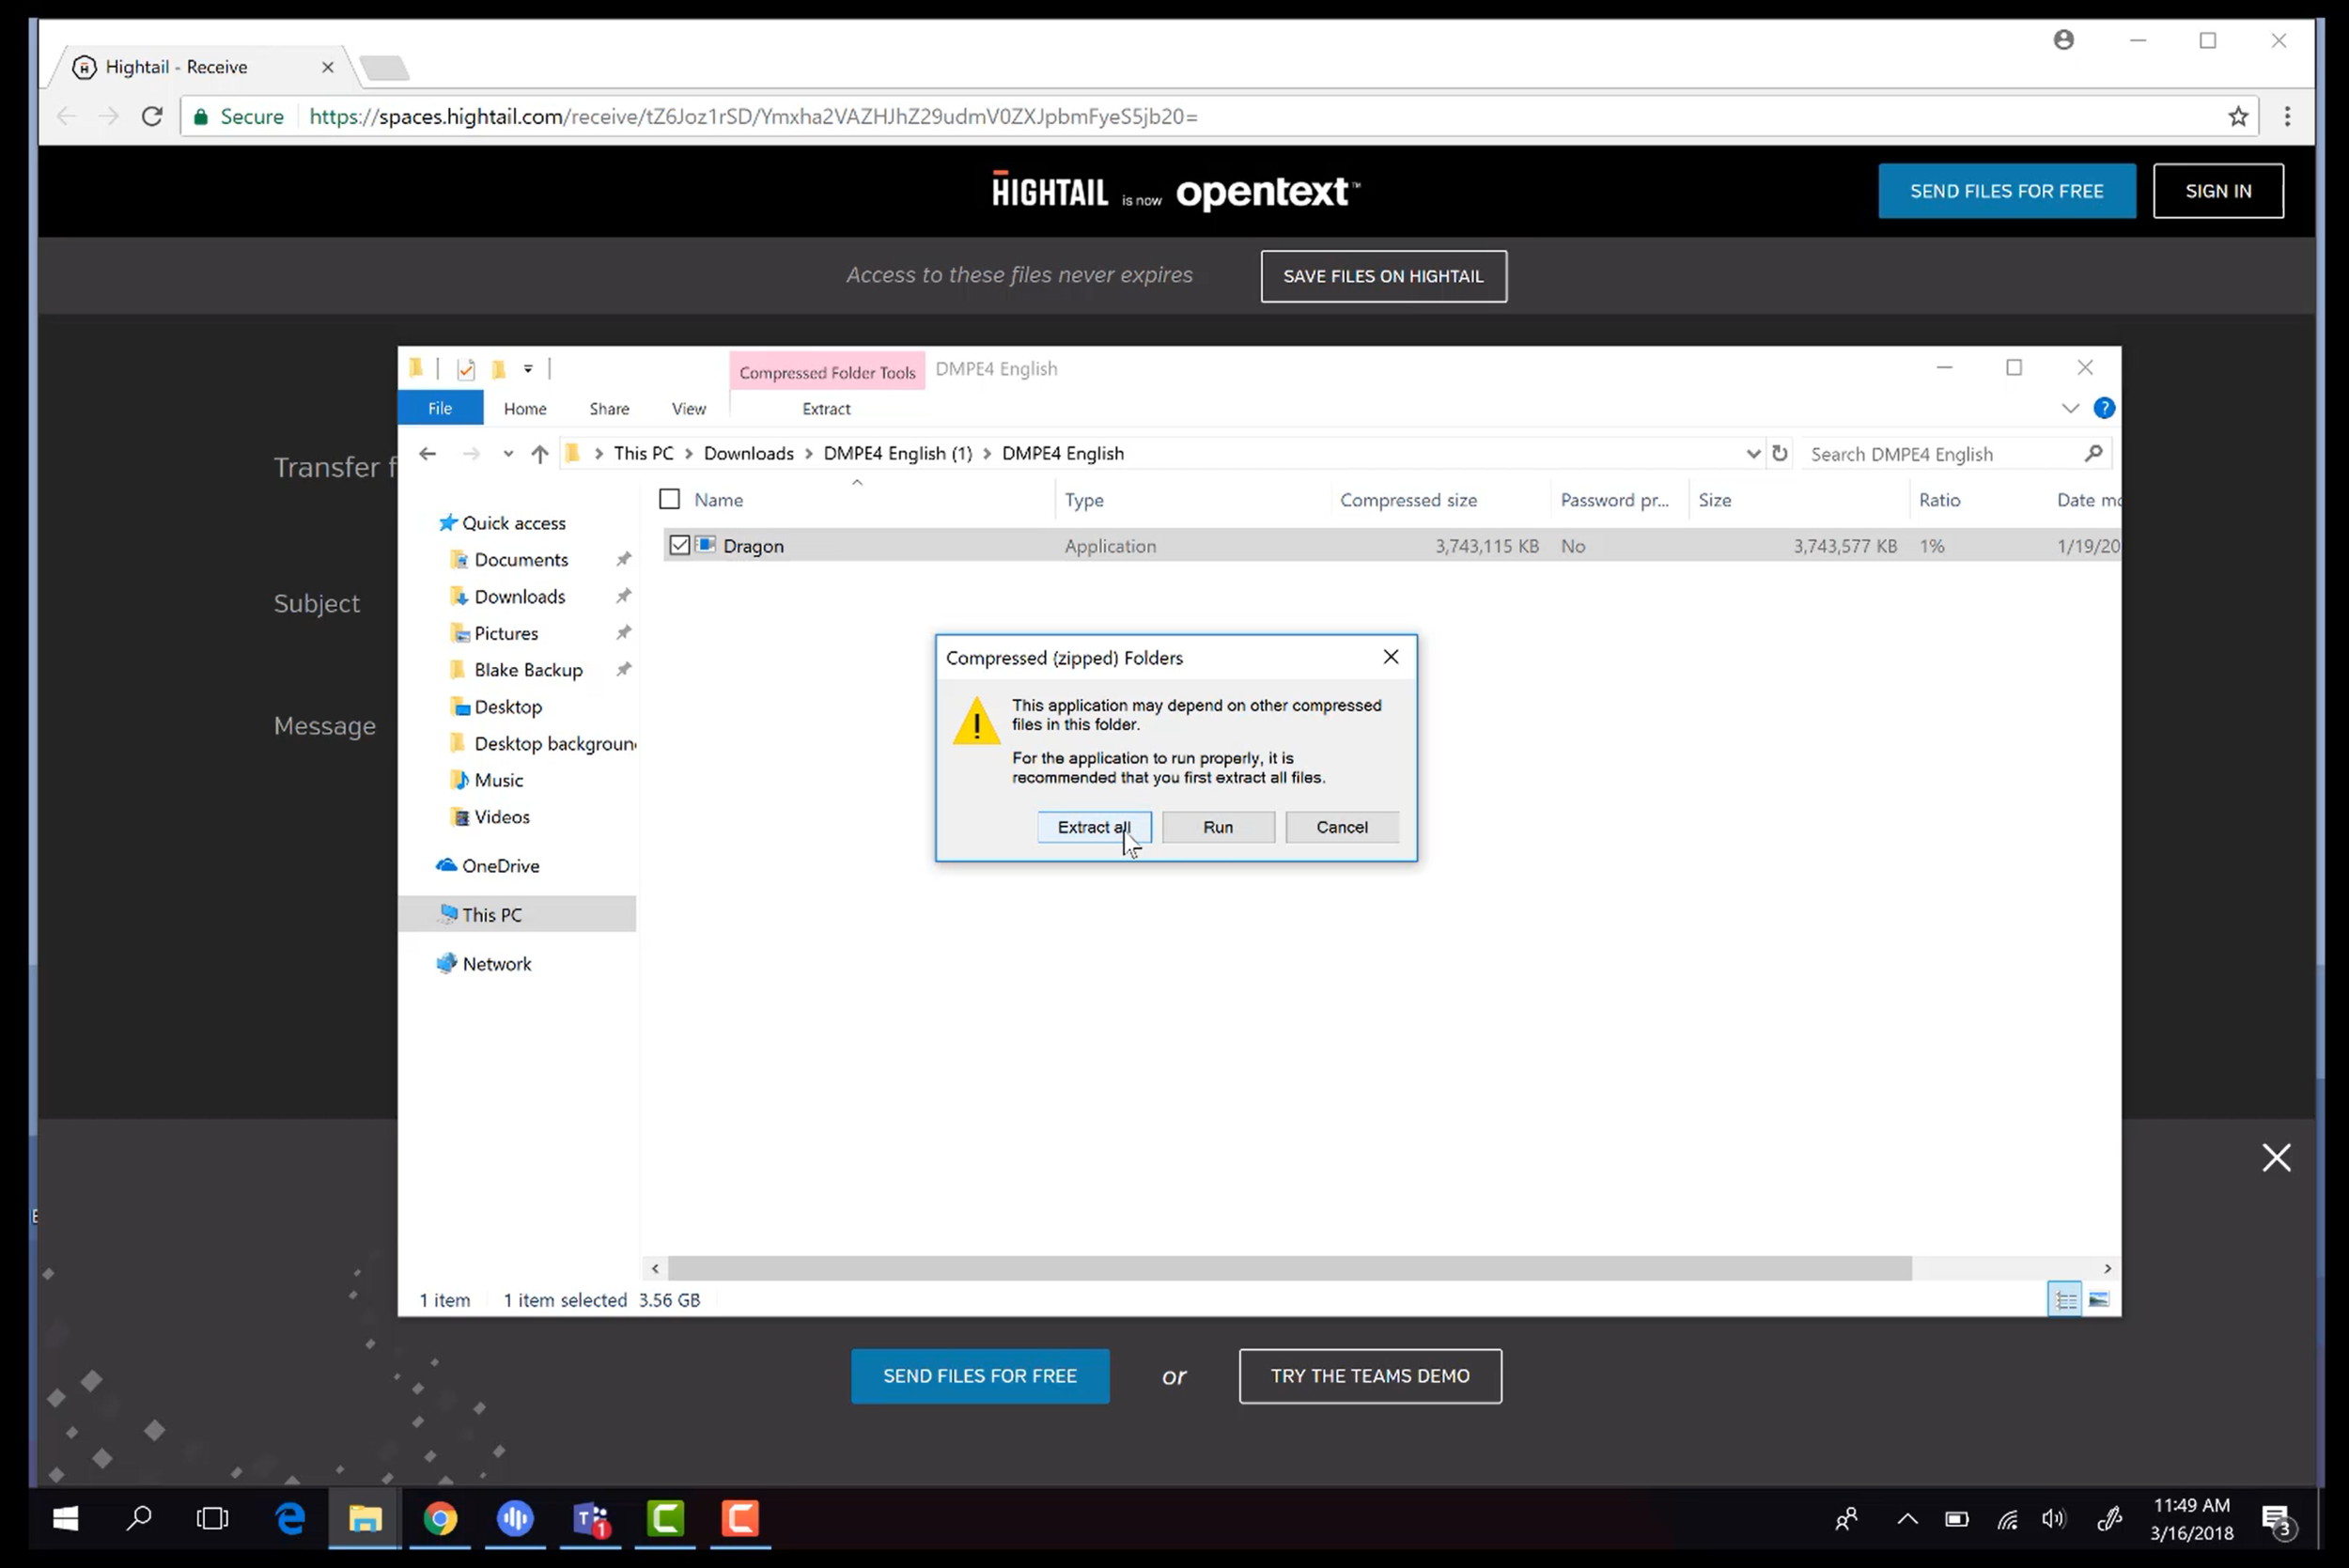2349x1568 pixels.
Task: Reload the Hightail page in Chrome
Action: [152, 116]
